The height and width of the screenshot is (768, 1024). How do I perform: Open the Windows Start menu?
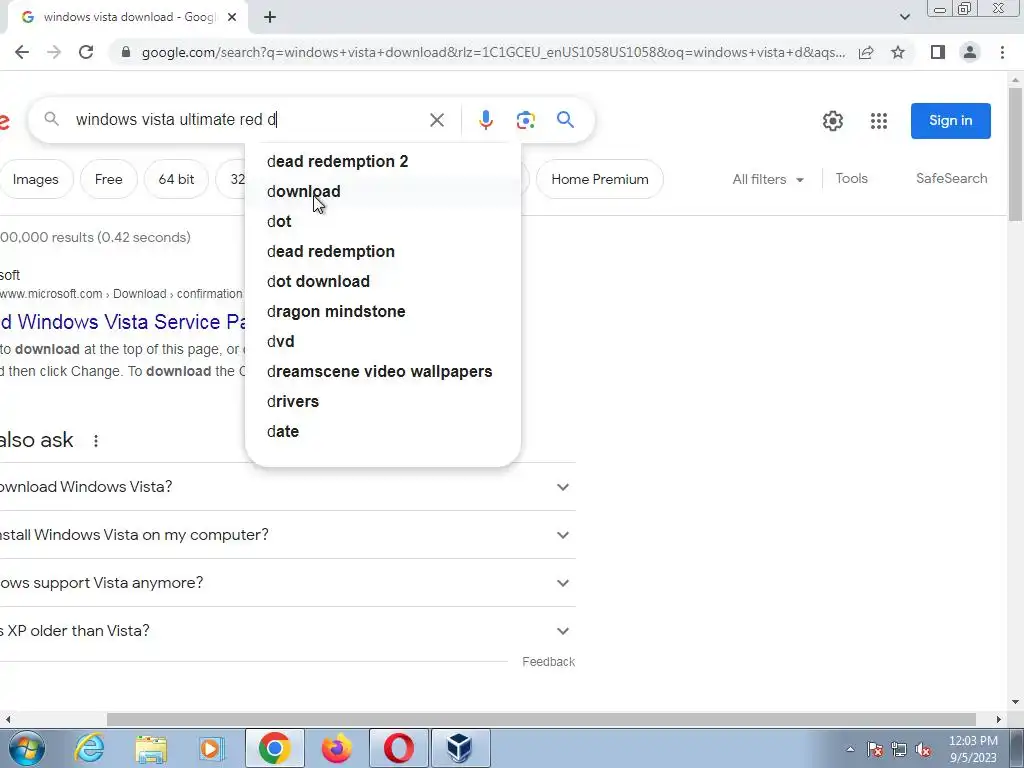tap(27, 748)
